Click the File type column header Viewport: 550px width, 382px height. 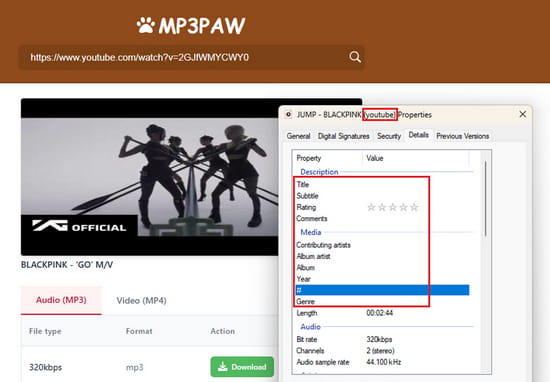click(45, 331)
